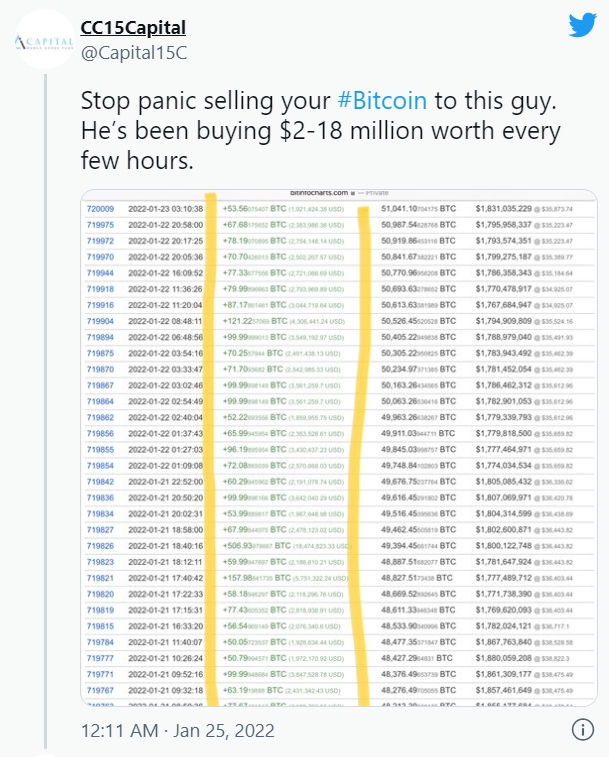Viewport: 609px width, 757px height.
Task: Select block 719904 in the table
Action: click(x=100, y=321)
